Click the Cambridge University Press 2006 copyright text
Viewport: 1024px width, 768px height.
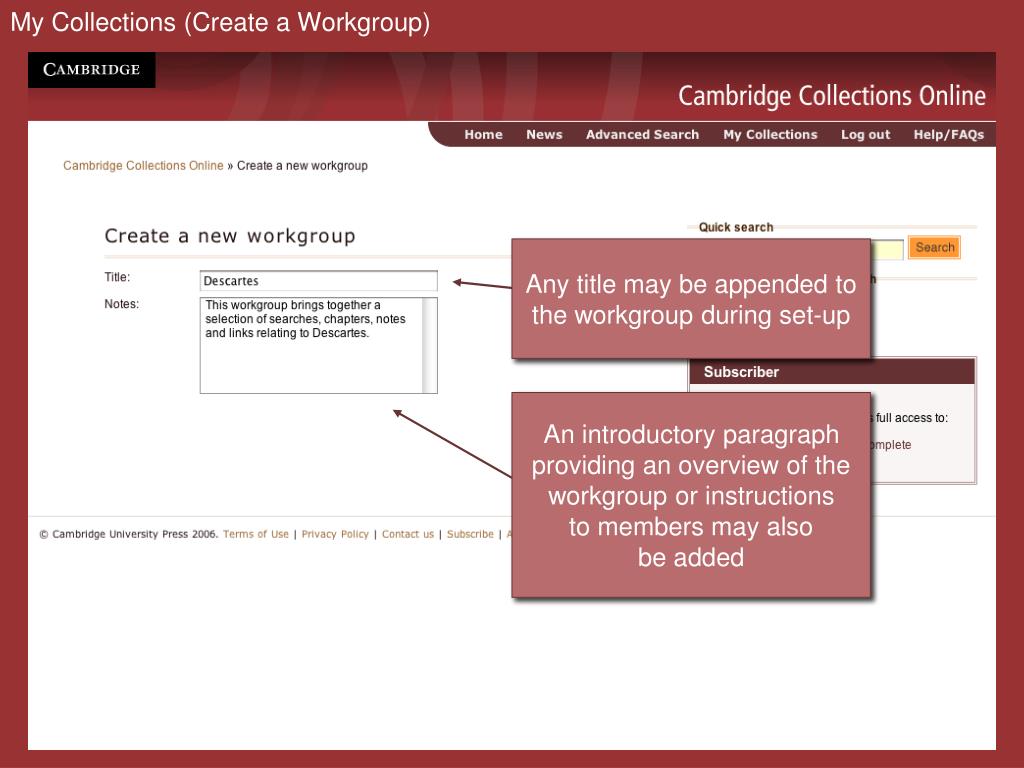click(128, 534)
